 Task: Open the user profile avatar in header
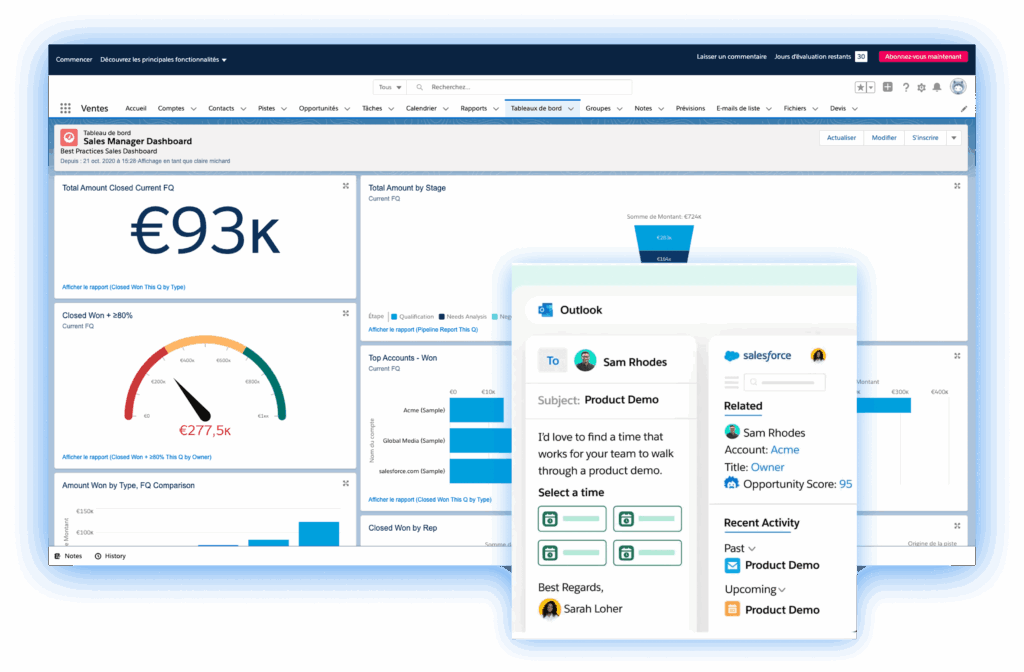point(958,86)
